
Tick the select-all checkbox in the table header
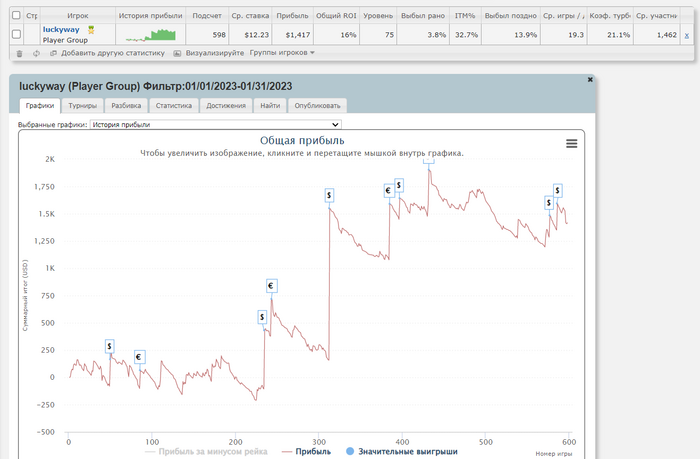[x=16, y=15]
